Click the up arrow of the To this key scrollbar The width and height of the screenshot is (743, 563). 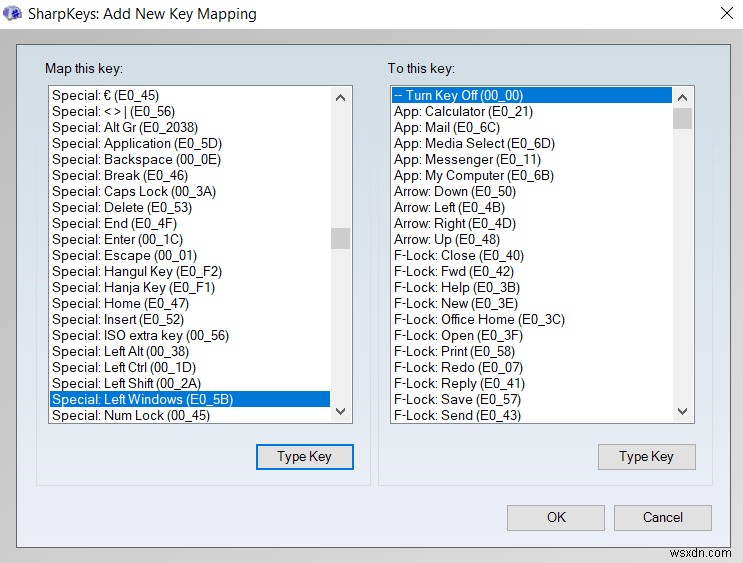click(x=682, y=98)
